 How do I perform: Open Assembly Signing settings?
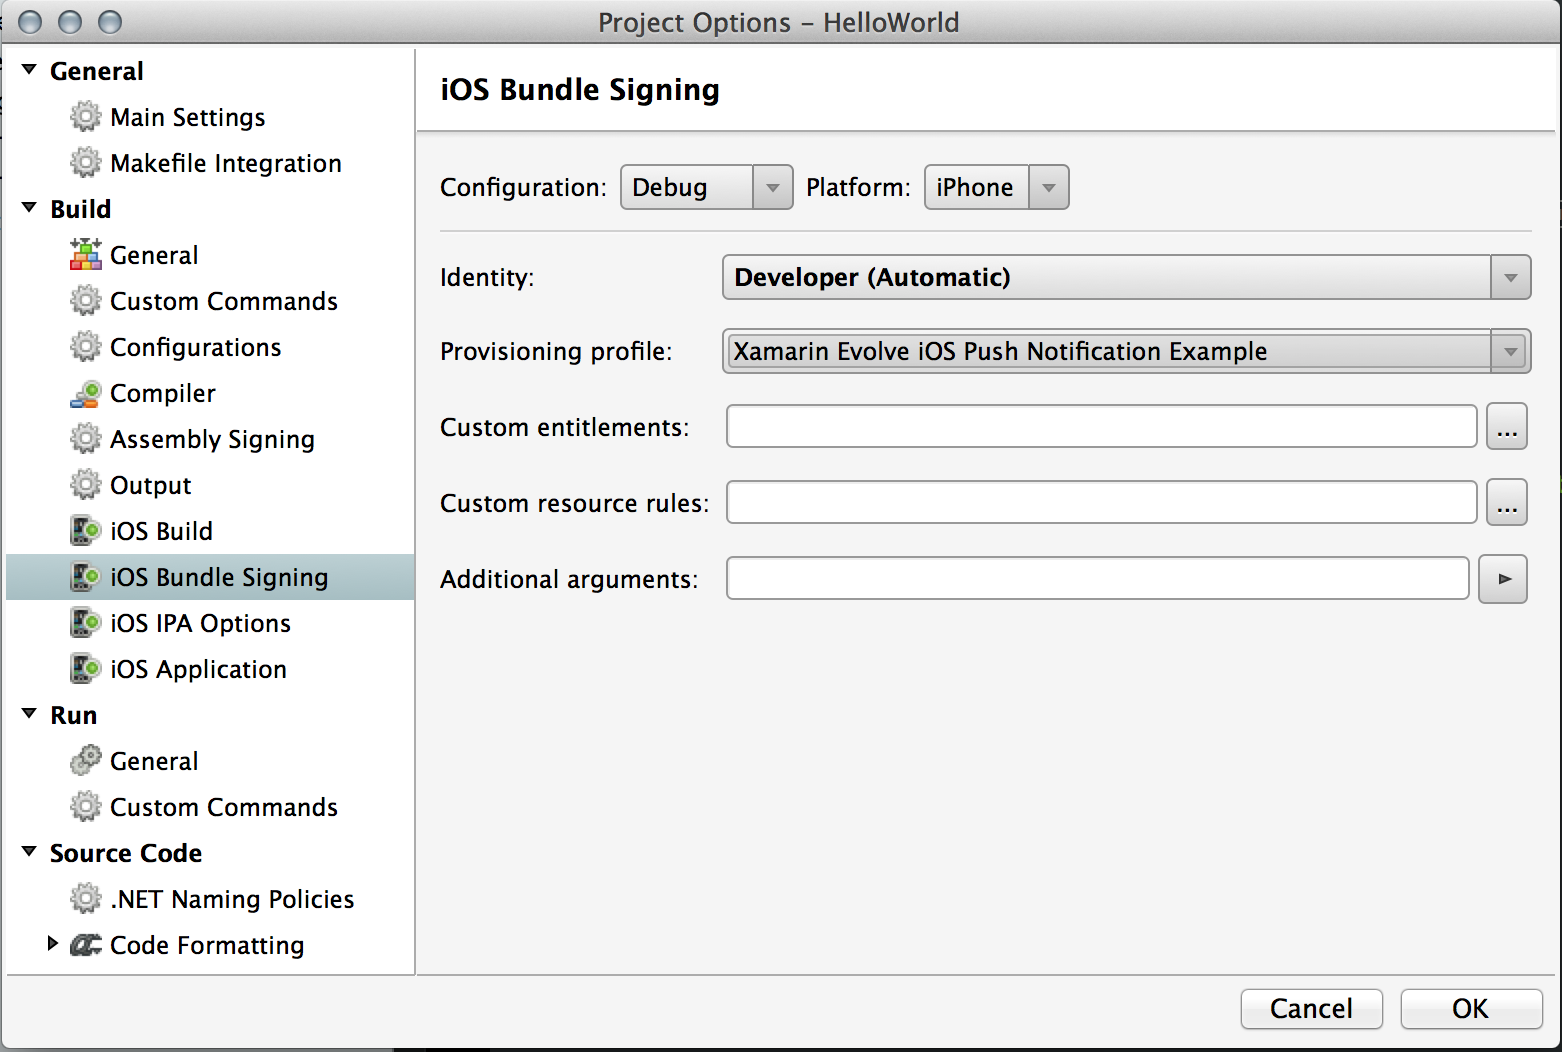pos(211,439)
